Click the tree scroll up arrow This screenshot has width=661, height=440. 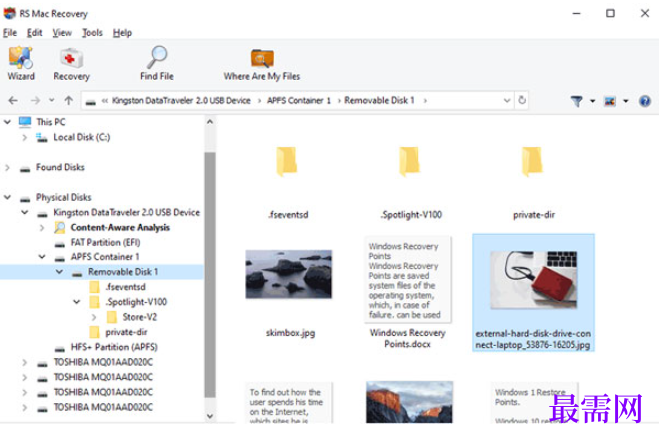coord(210,122)
